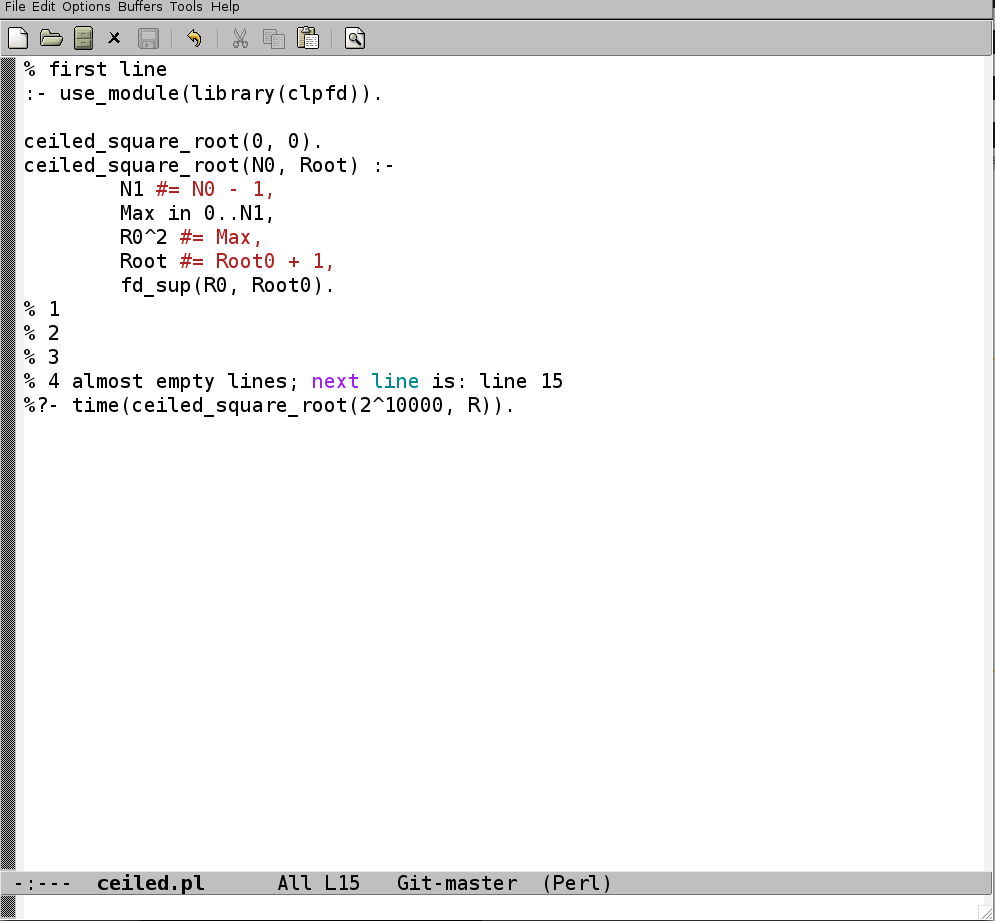This screenshot has height=921, width=995.
Task: Click the Save floppy disk icon
Action: tap(148, 38)
